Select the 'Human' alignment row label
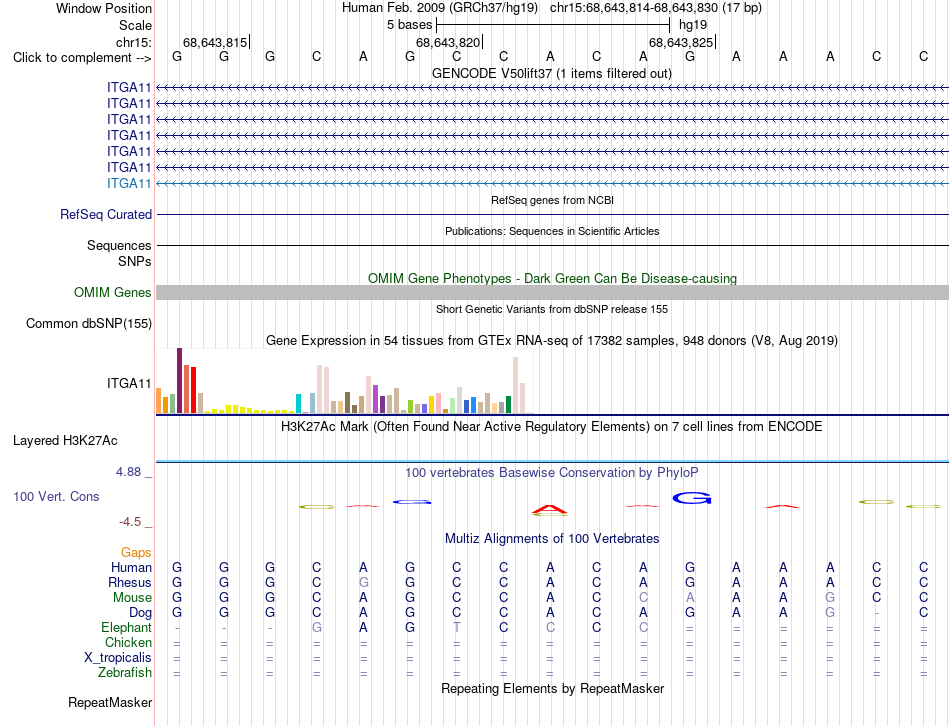950x726 pixels. (131, 567)
